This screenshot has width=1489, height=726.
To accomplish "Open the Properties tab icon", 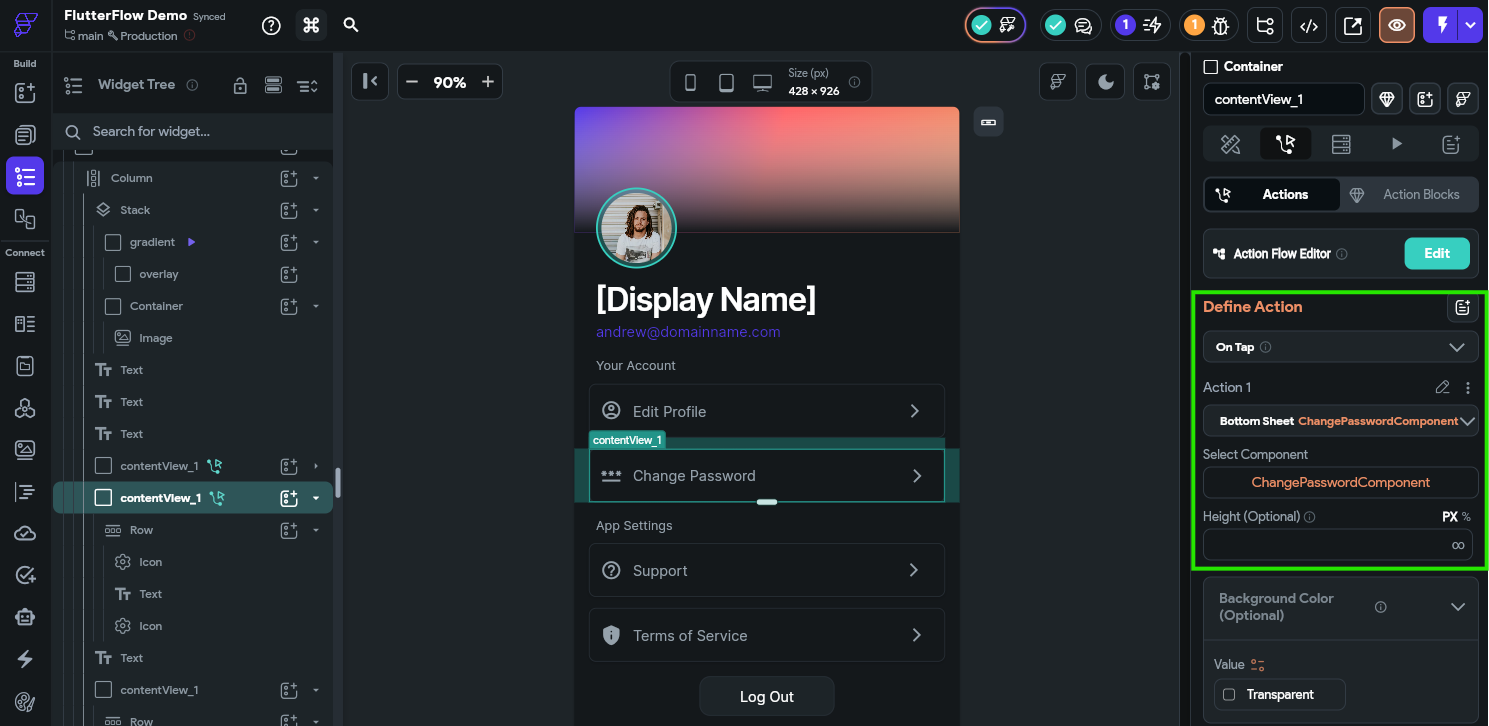I will point(1231,144).
